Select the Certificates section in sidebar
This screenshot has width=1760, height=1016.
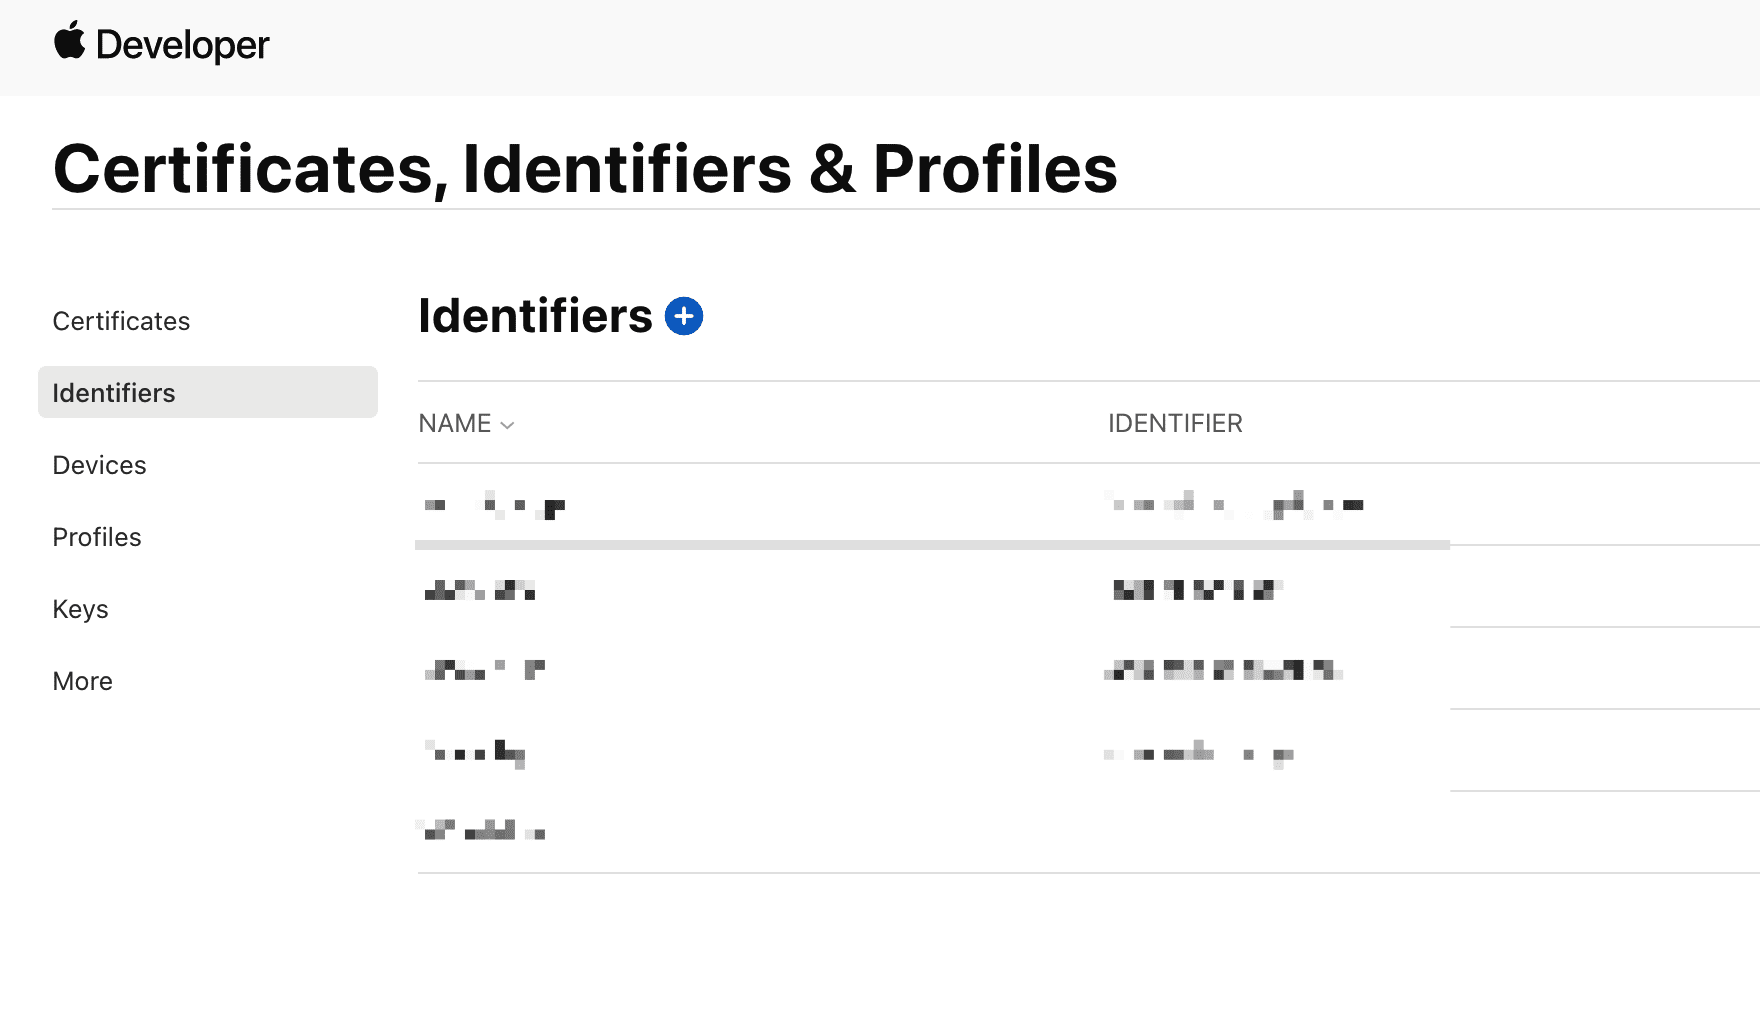(121, 321)
